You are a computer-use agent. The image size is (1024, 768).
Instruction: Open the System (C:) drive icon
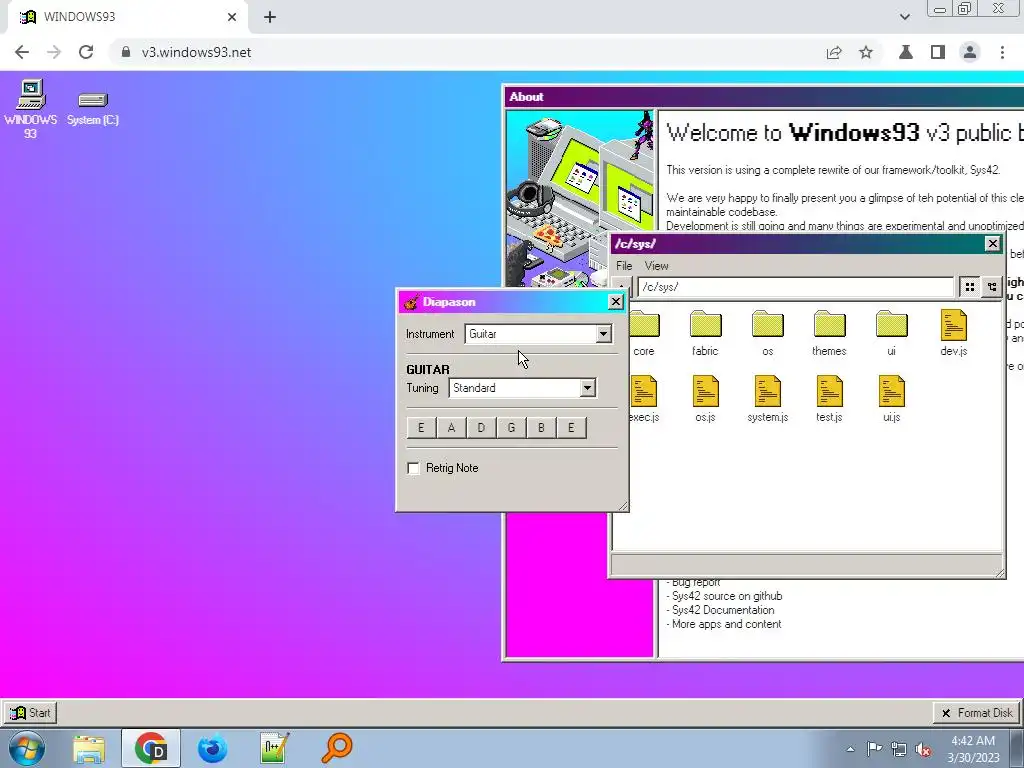click(92, 108)
